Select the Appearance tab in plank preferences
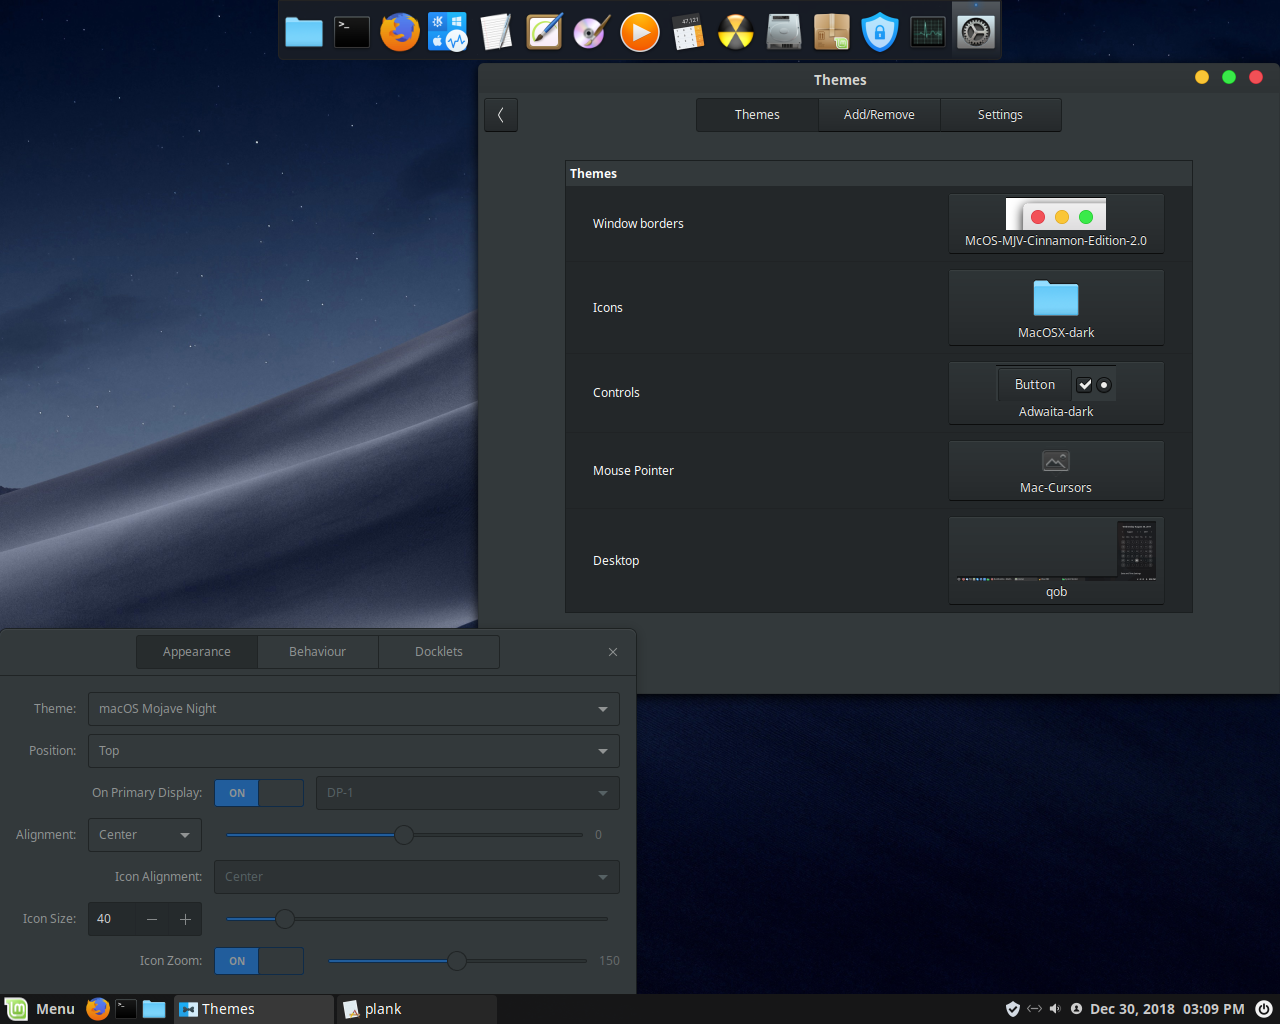 click(197, 652)
